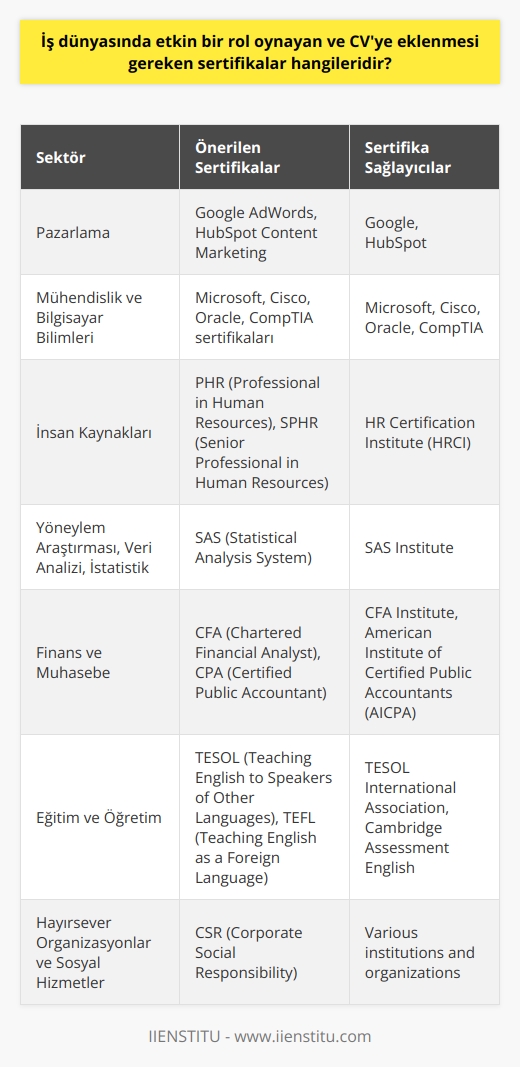The image size is (520, 1067).
Task: Open the www.iienstitu.com footer link
Action: click(x=301, y=1036)
